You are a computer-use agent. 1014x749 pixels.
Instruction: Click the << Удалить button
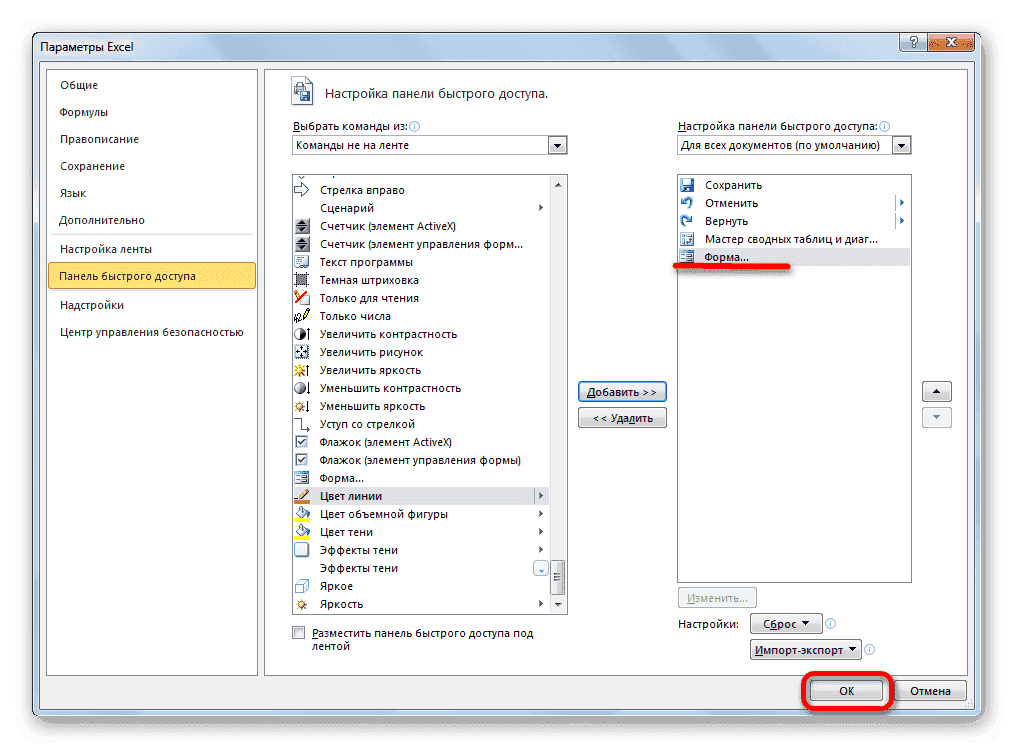point(622,418)
